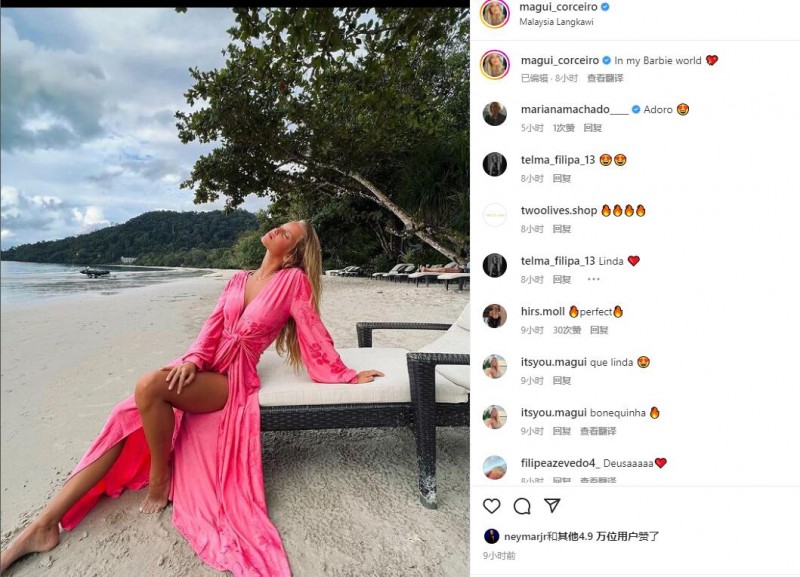The height and width of the screenshot is (577, 800).
Task: Open three-dot options on telma_filipa_13 Linda comment
Action: [x=593, y=279]
